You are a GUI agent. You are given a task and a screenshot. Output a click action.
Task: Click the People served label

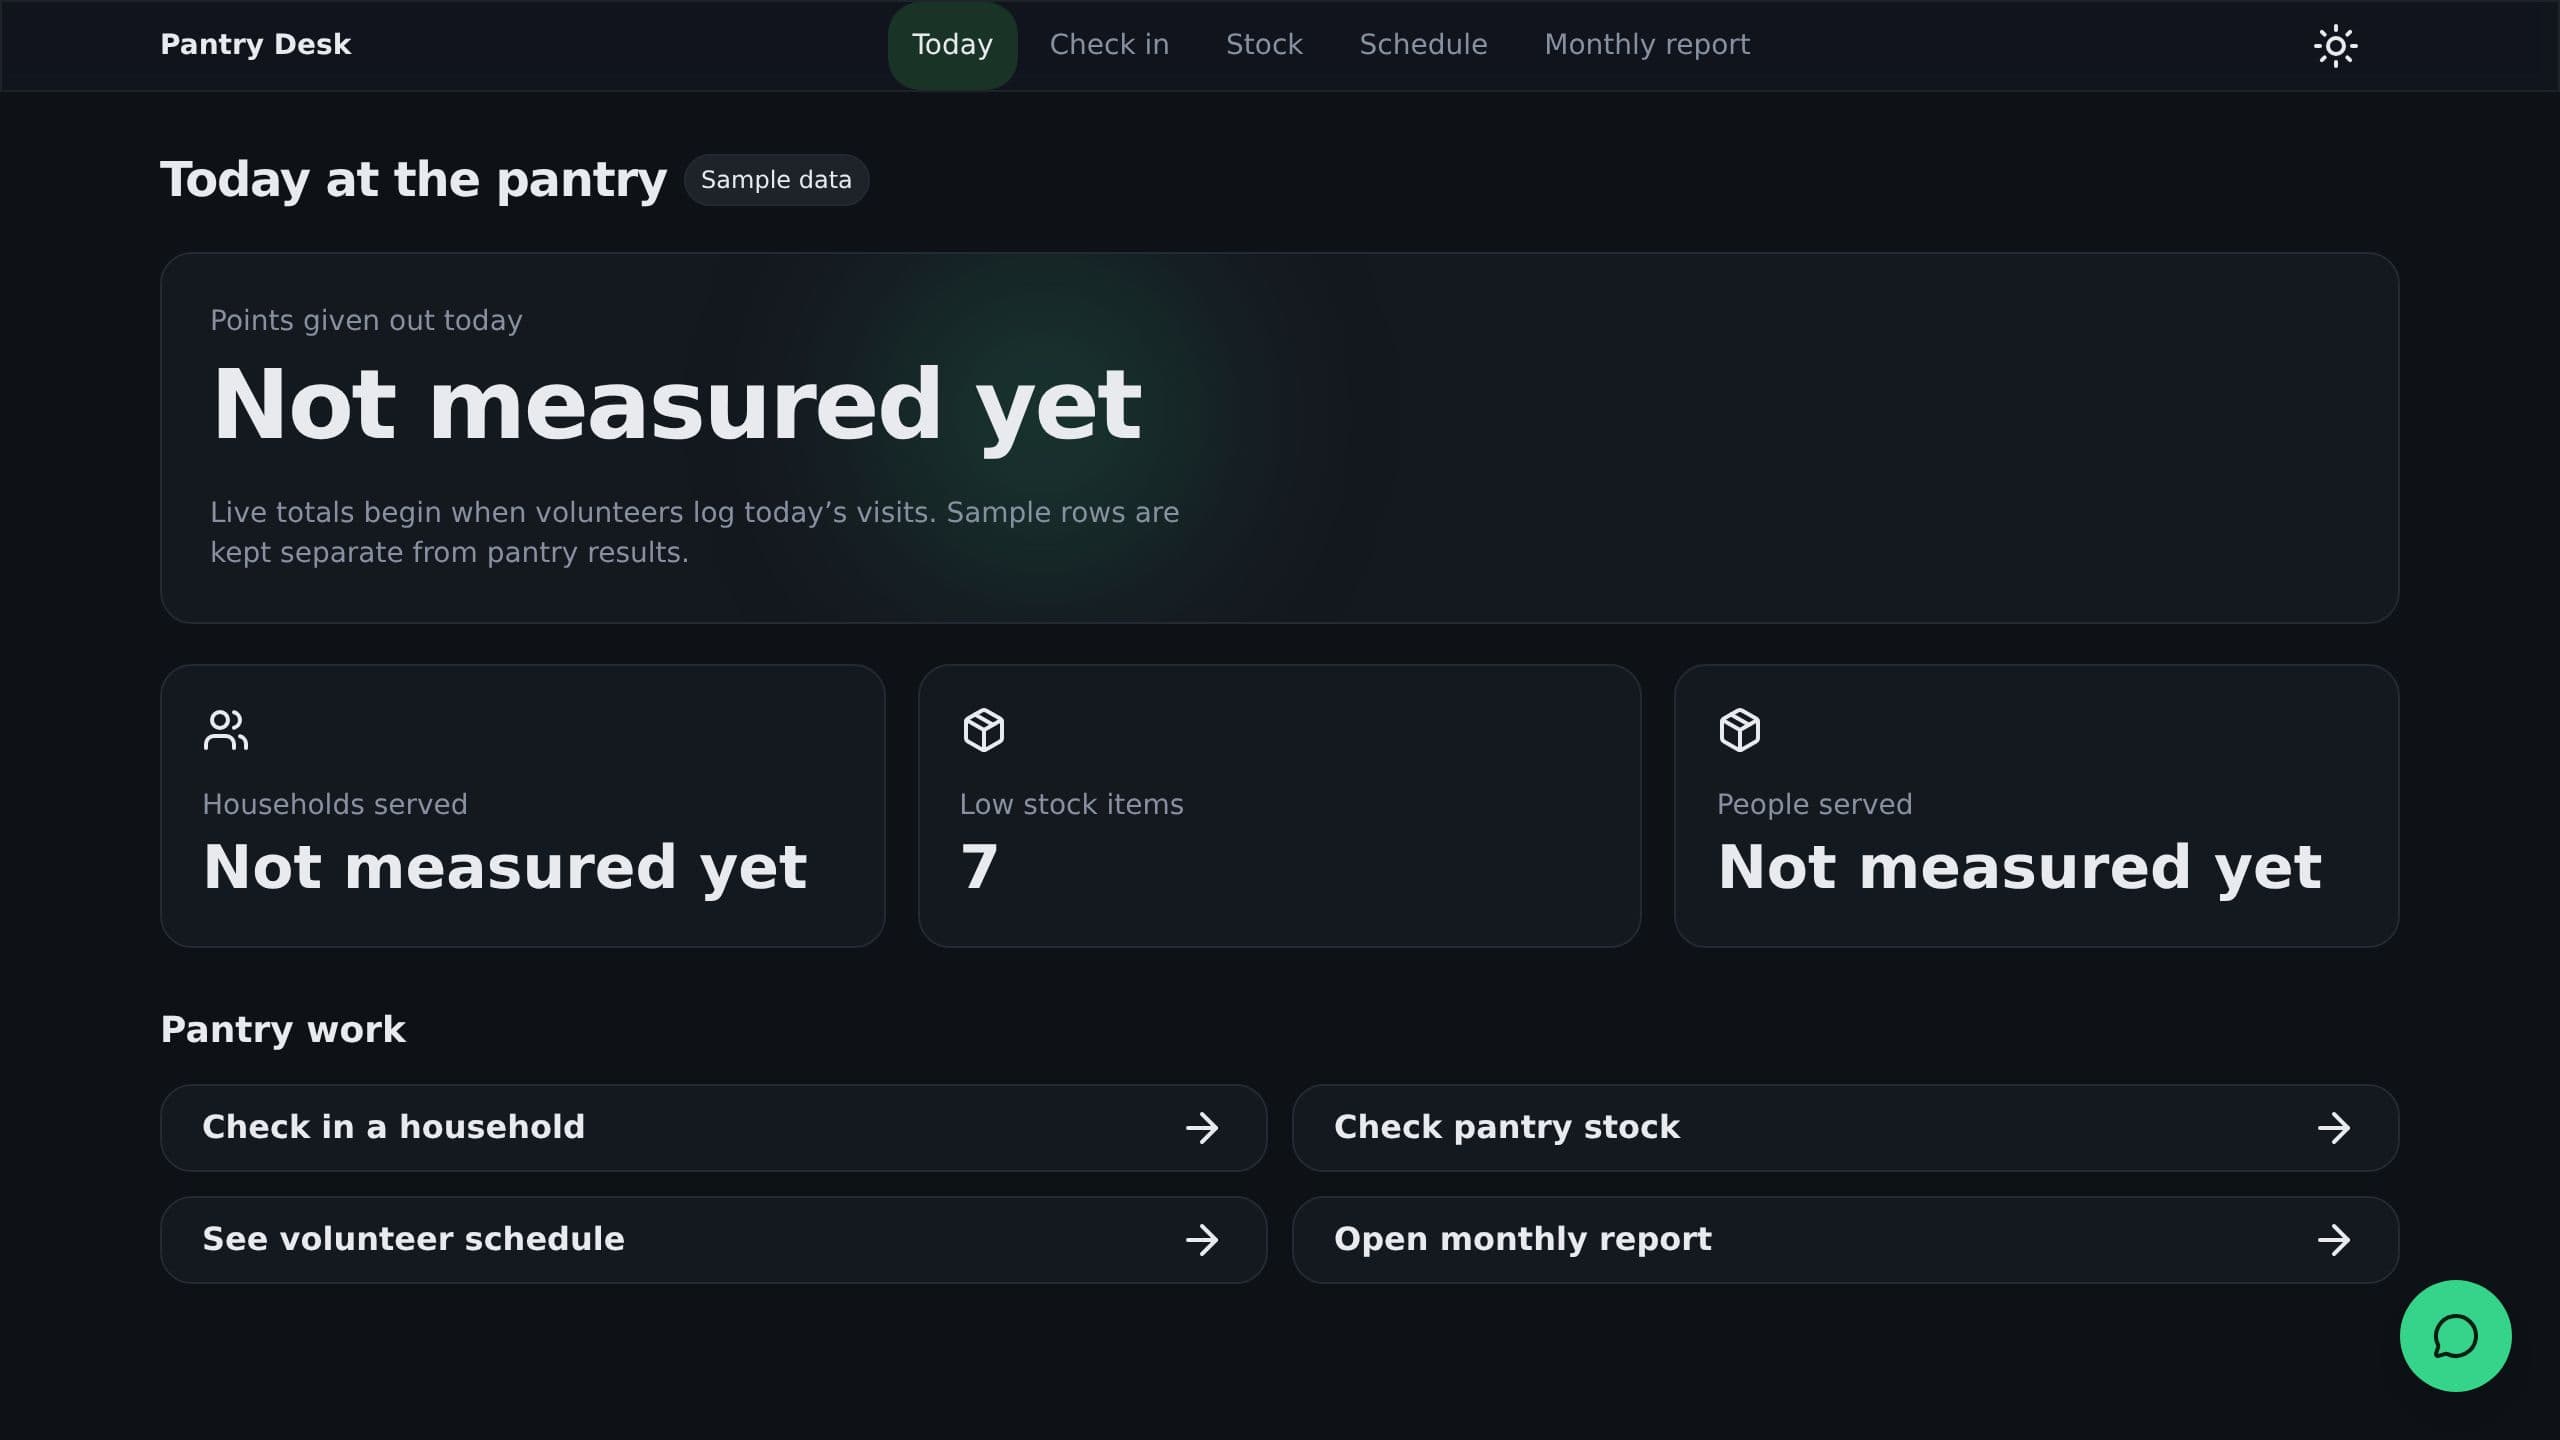click(x=1814, y=804)
